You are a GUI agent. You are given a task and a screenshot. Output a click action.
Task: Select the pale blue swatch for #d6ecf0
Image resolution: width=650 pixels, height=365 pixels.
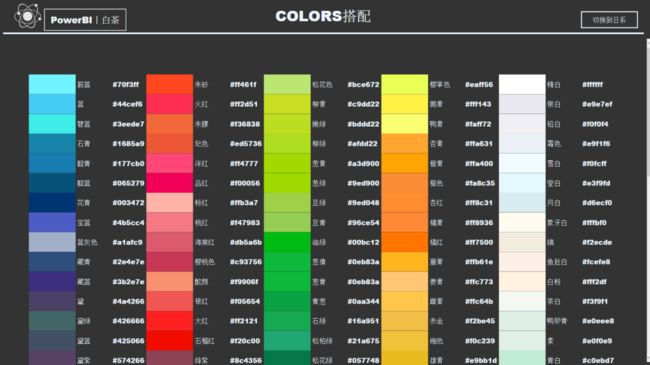coord(522,202)
